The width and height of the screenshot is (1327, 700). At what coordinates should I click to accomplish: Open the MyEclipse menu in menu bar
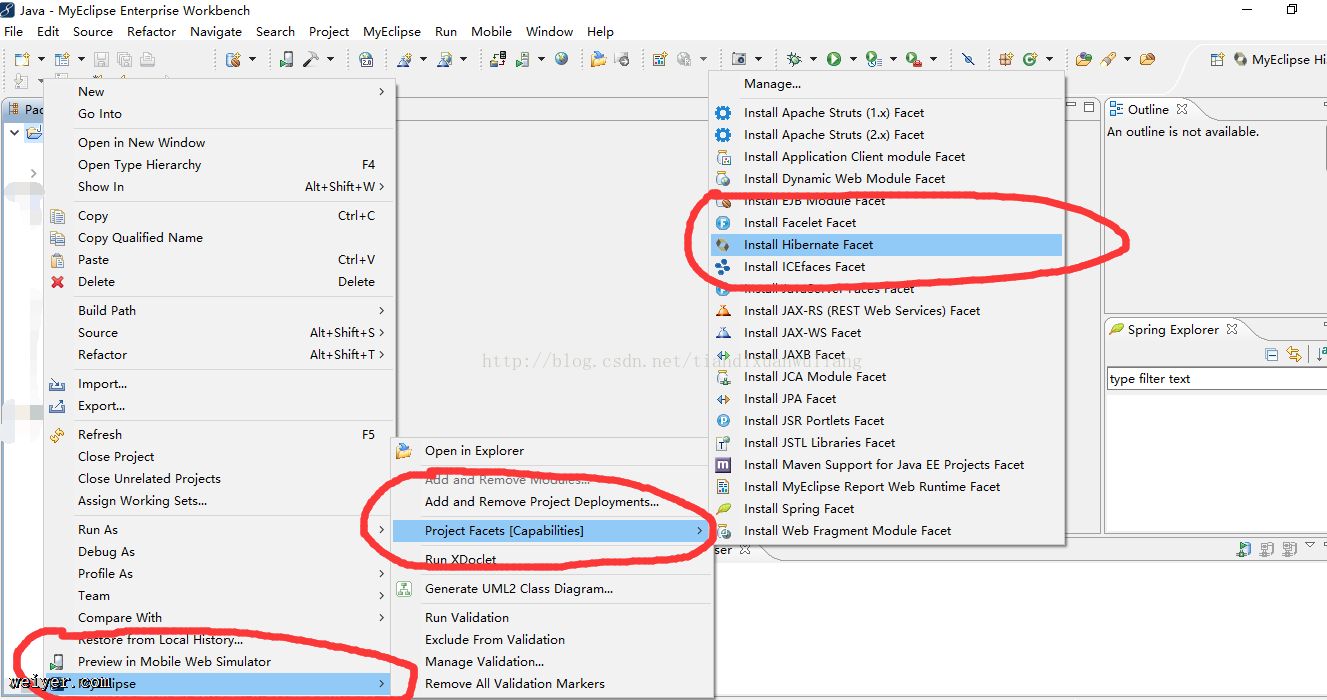(x=392, y=32)
